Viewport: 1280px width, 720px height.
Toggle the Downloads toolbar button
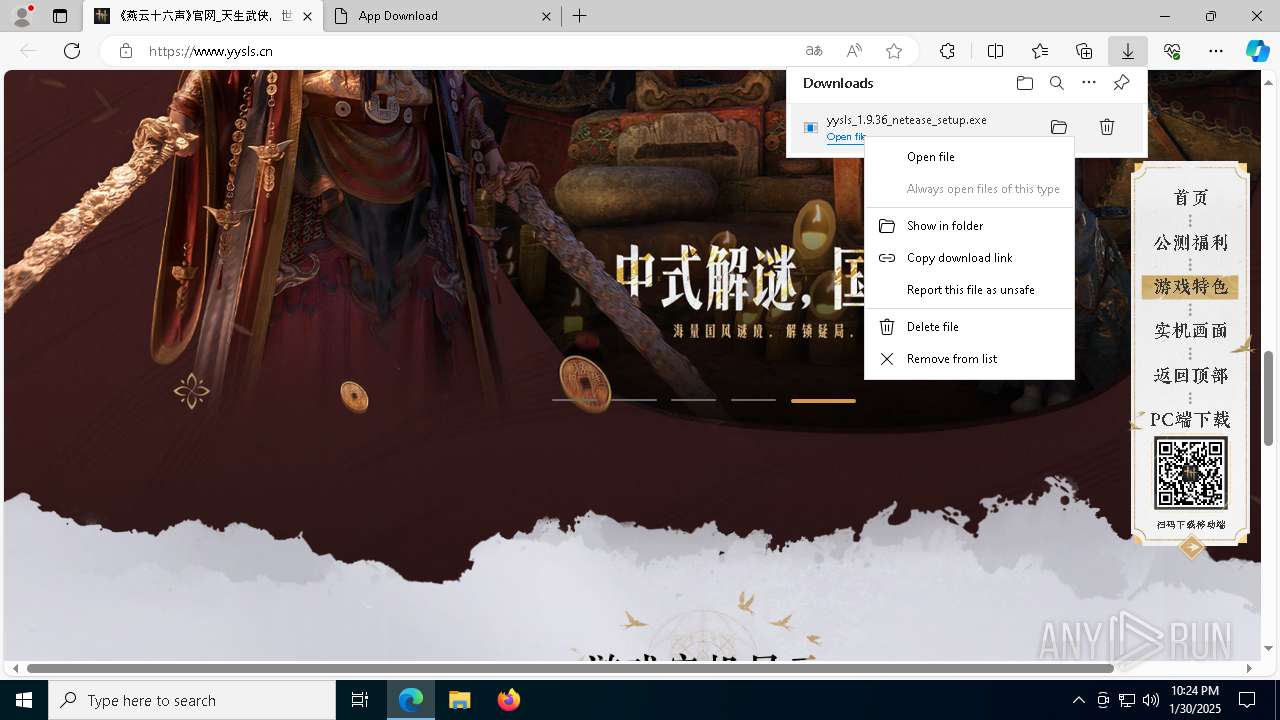click(x=1128, y=51)
